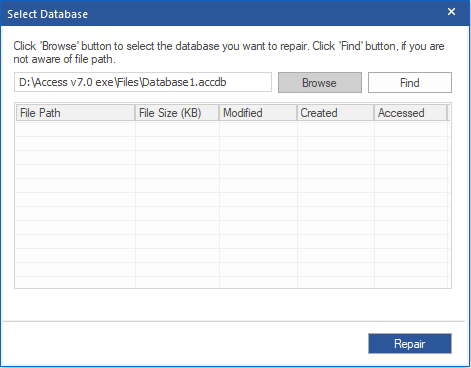Sort by the File Path column header
The width and height of the screenshot is (471, 368).
coord(76,113)
